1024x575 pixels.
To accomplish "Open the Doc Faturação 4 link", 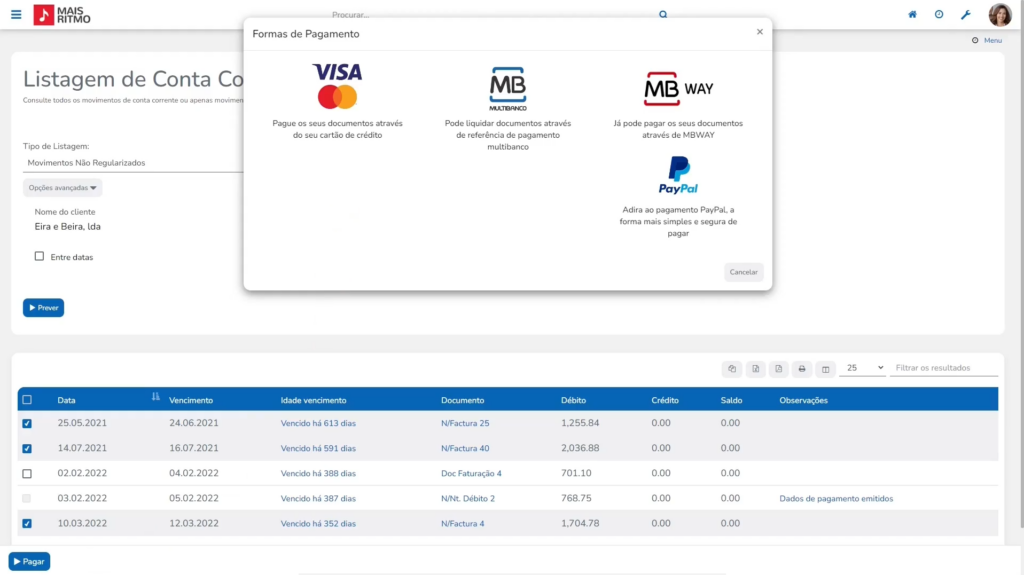I will [x=472, y=473].
